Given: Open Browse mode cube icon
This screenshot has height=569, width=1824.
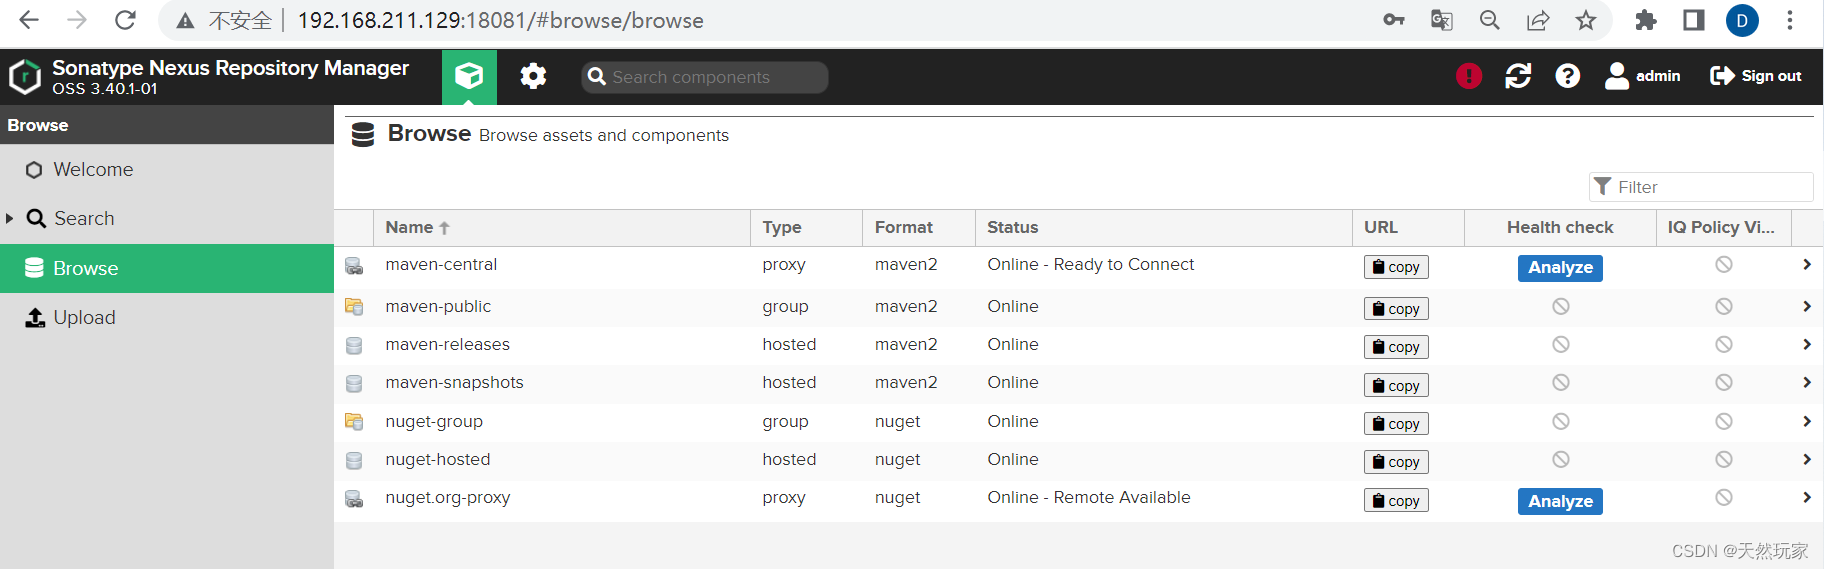Looking at the screenshot, I should coord(469,77).
